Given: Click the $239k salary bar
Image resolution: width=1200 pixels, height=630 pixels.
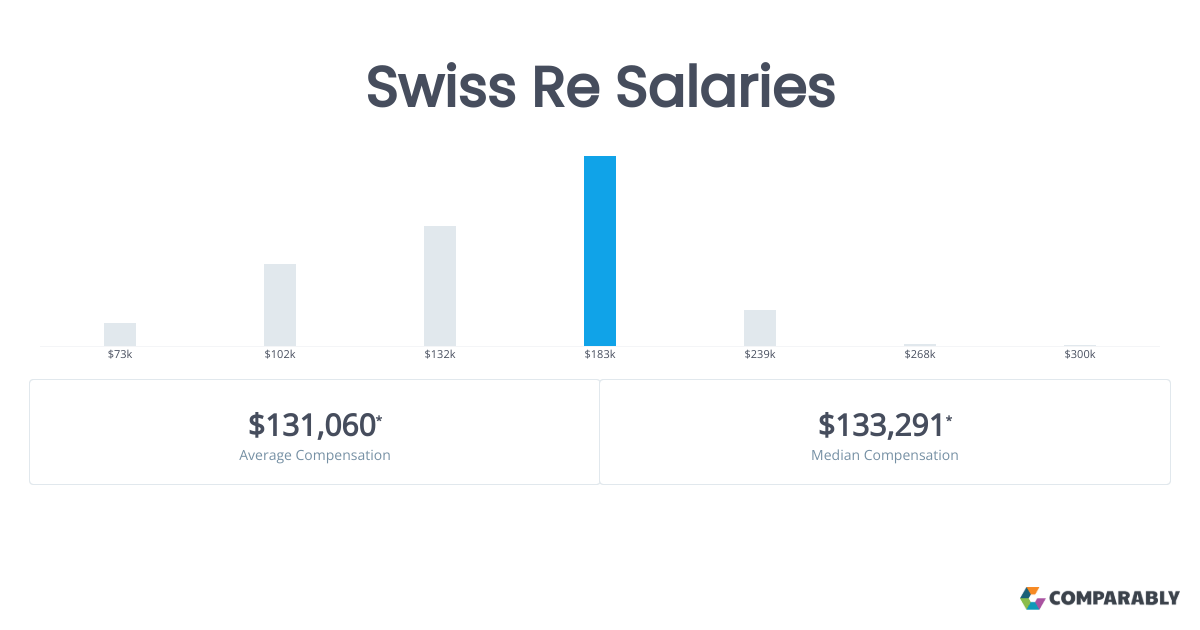Looking at the screenshot, I should coord(760,328).
